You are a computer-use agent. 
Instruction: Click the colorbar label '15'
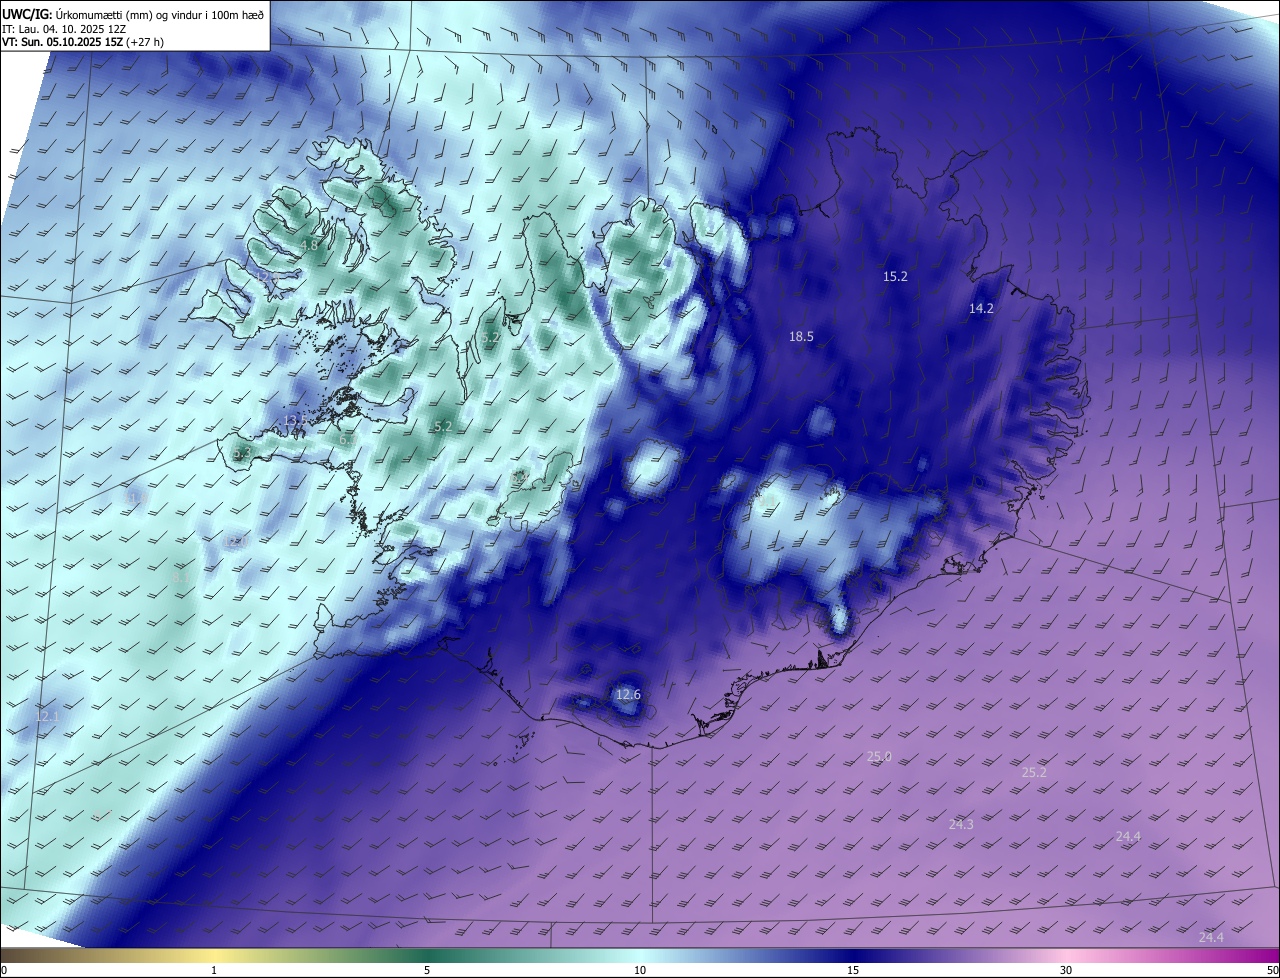point(853,970)
